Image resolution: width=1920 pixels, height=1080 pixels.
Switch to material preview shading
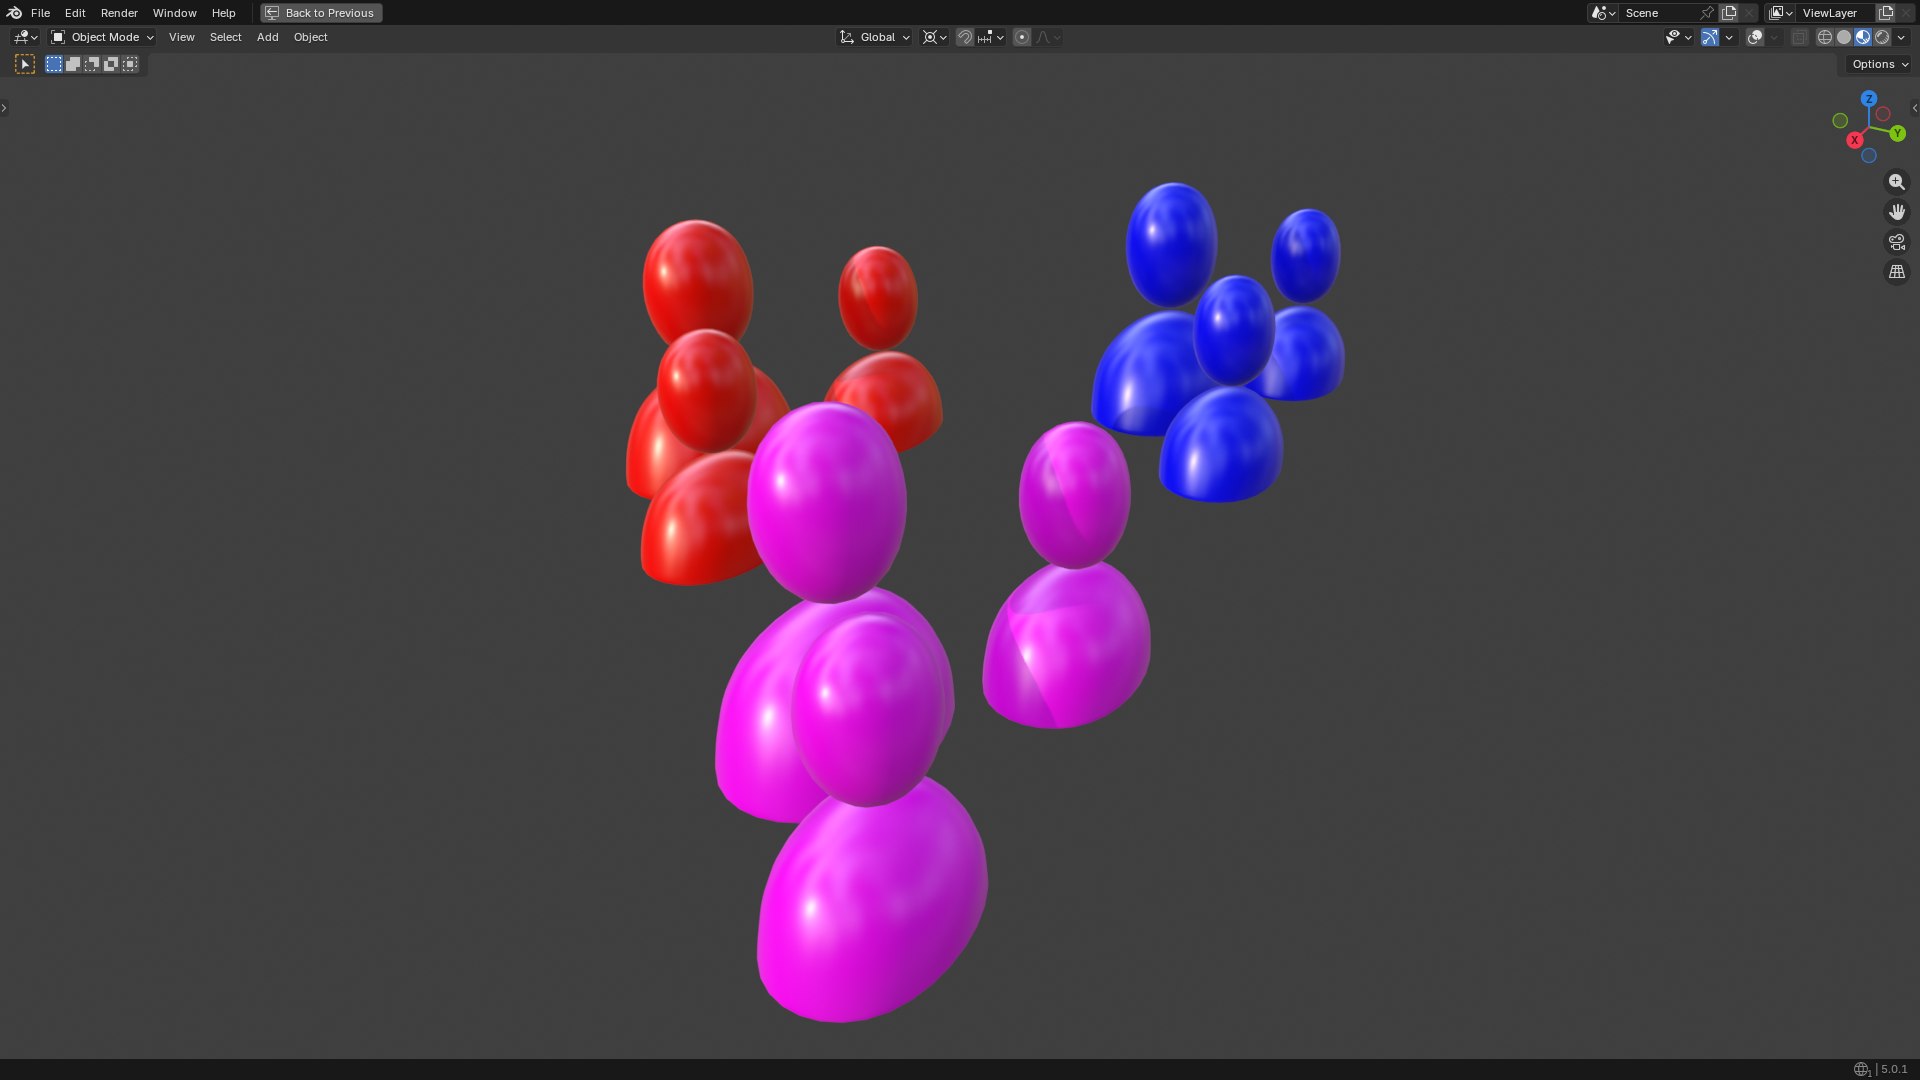pyautogui.click(x=1863, y=37)
